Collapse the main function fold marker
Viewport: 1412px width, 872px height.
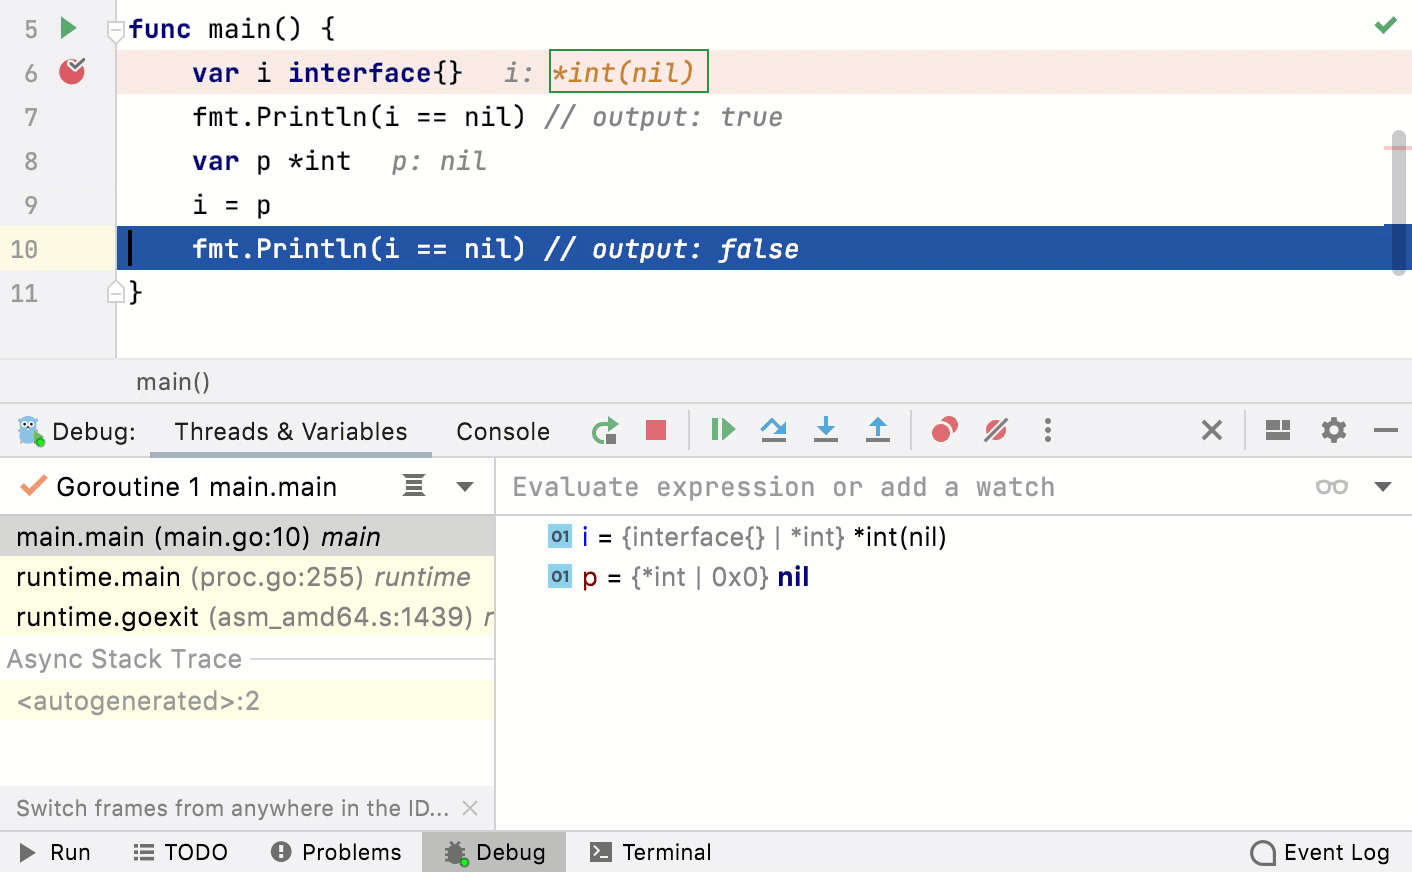point(115,31)
